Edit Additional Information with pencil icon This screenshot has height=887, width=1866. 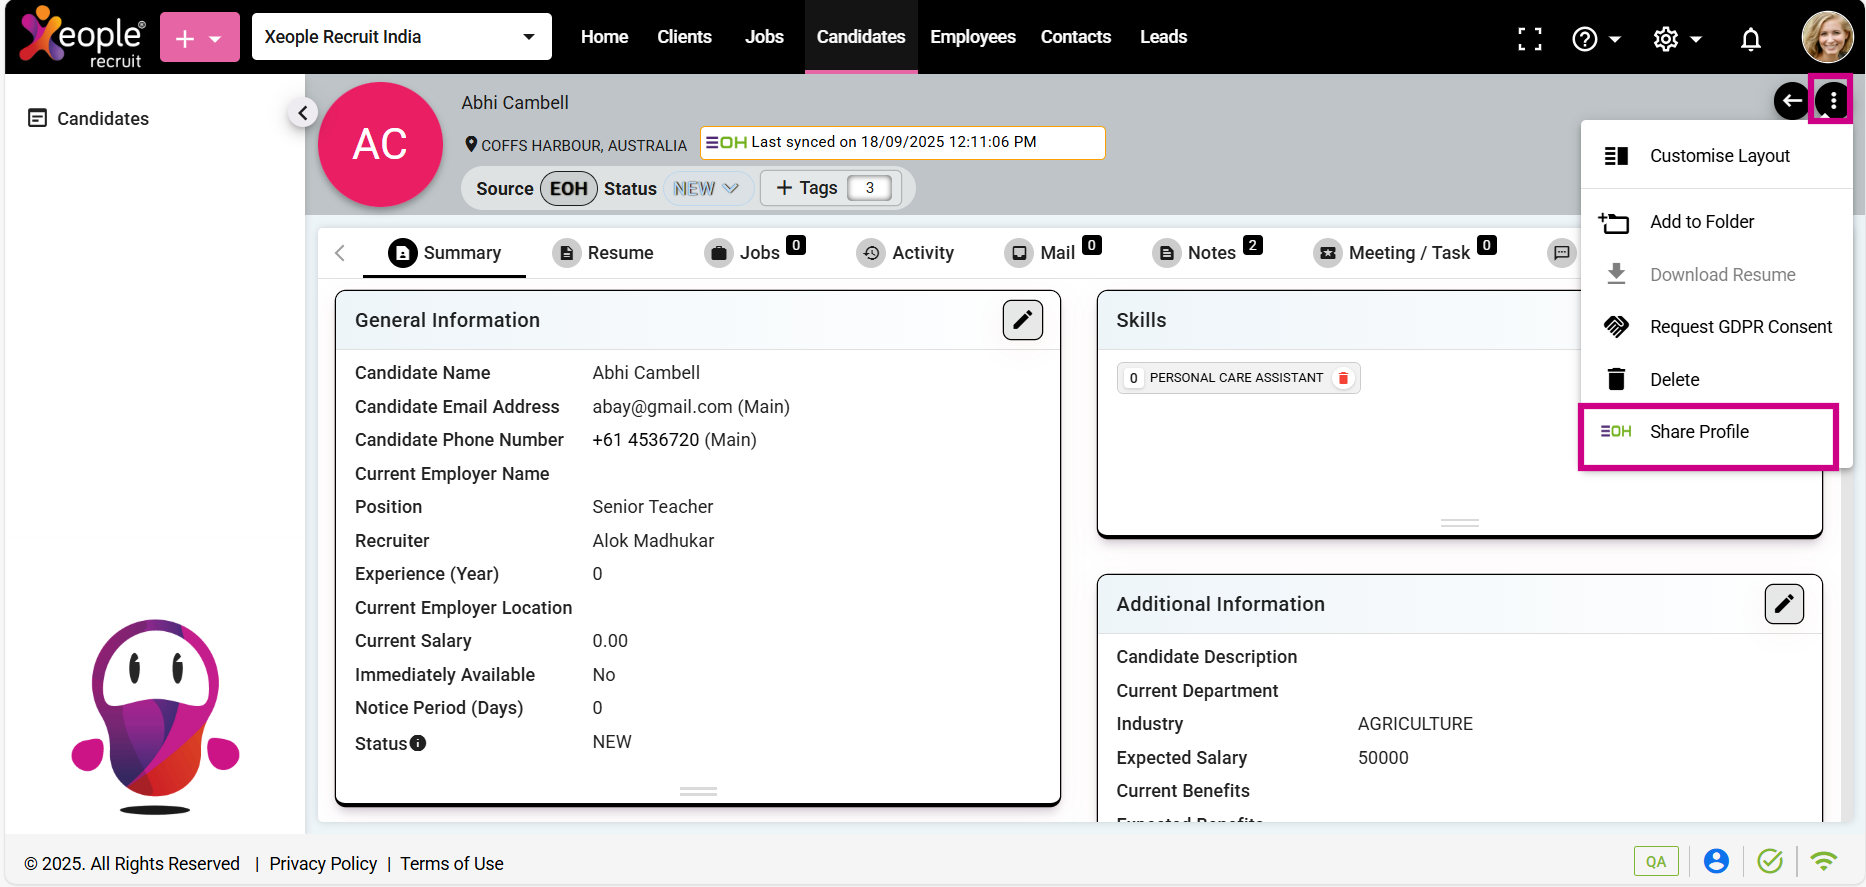[x=1783, y=604]
